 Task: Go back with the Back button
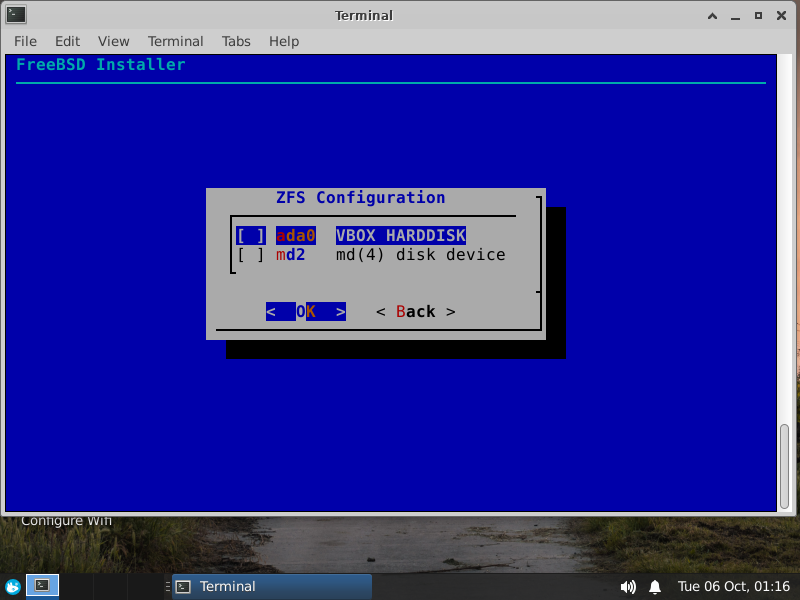[x=415, y=312]
